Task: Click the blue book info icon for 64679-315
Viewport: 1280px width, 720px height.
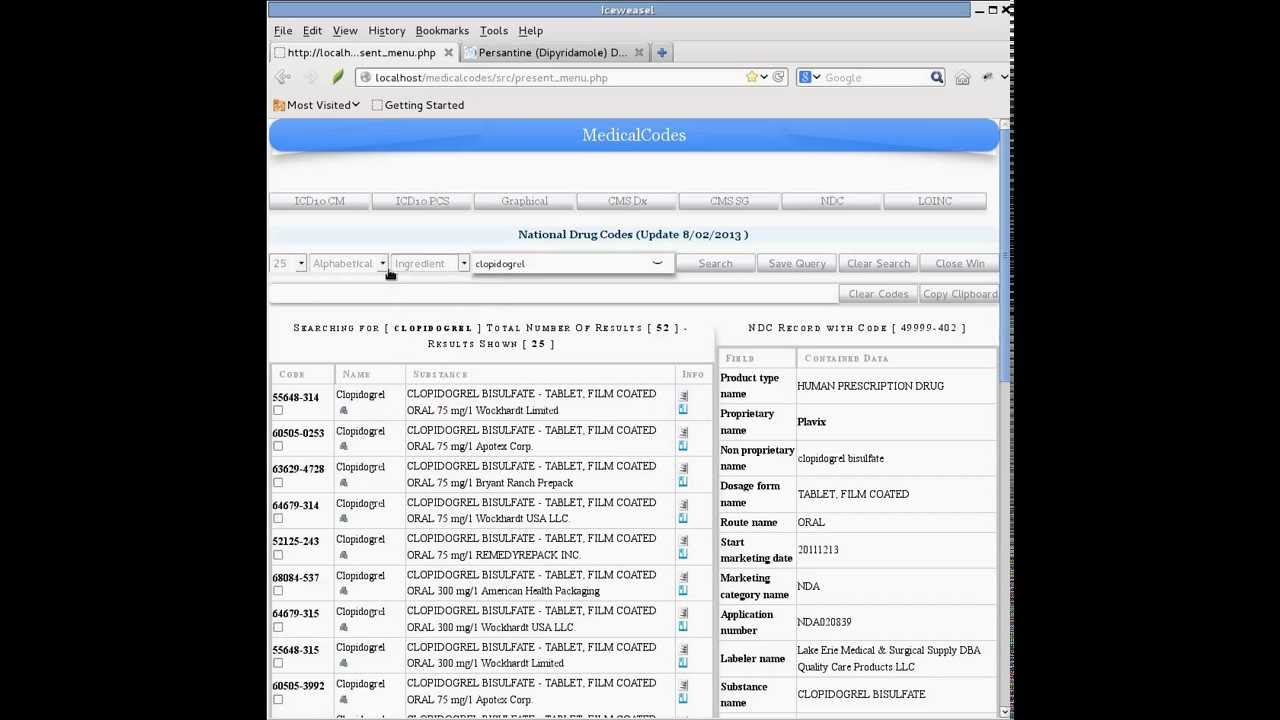Action: point(684,626)
